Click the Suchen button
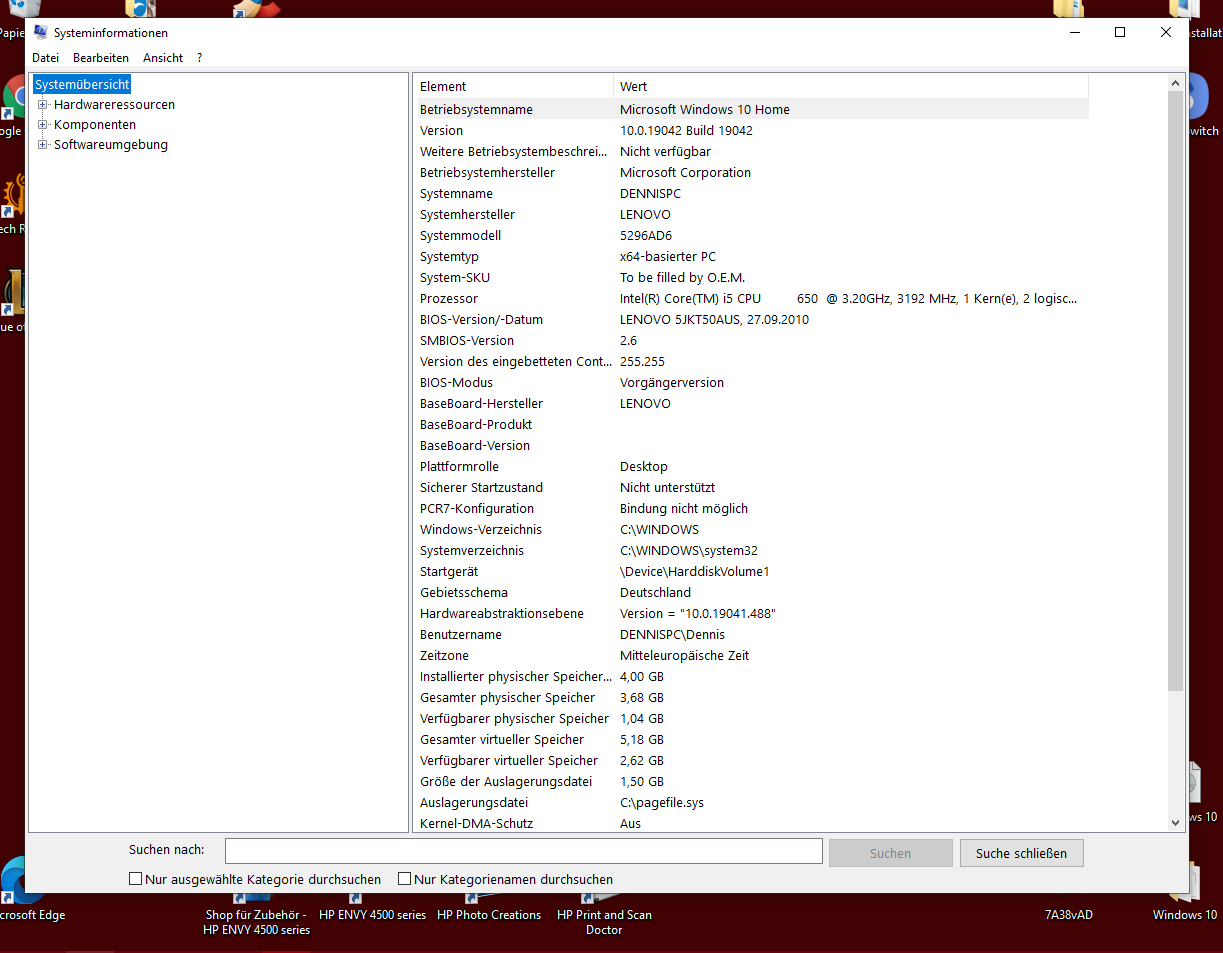 coord(890,853)
